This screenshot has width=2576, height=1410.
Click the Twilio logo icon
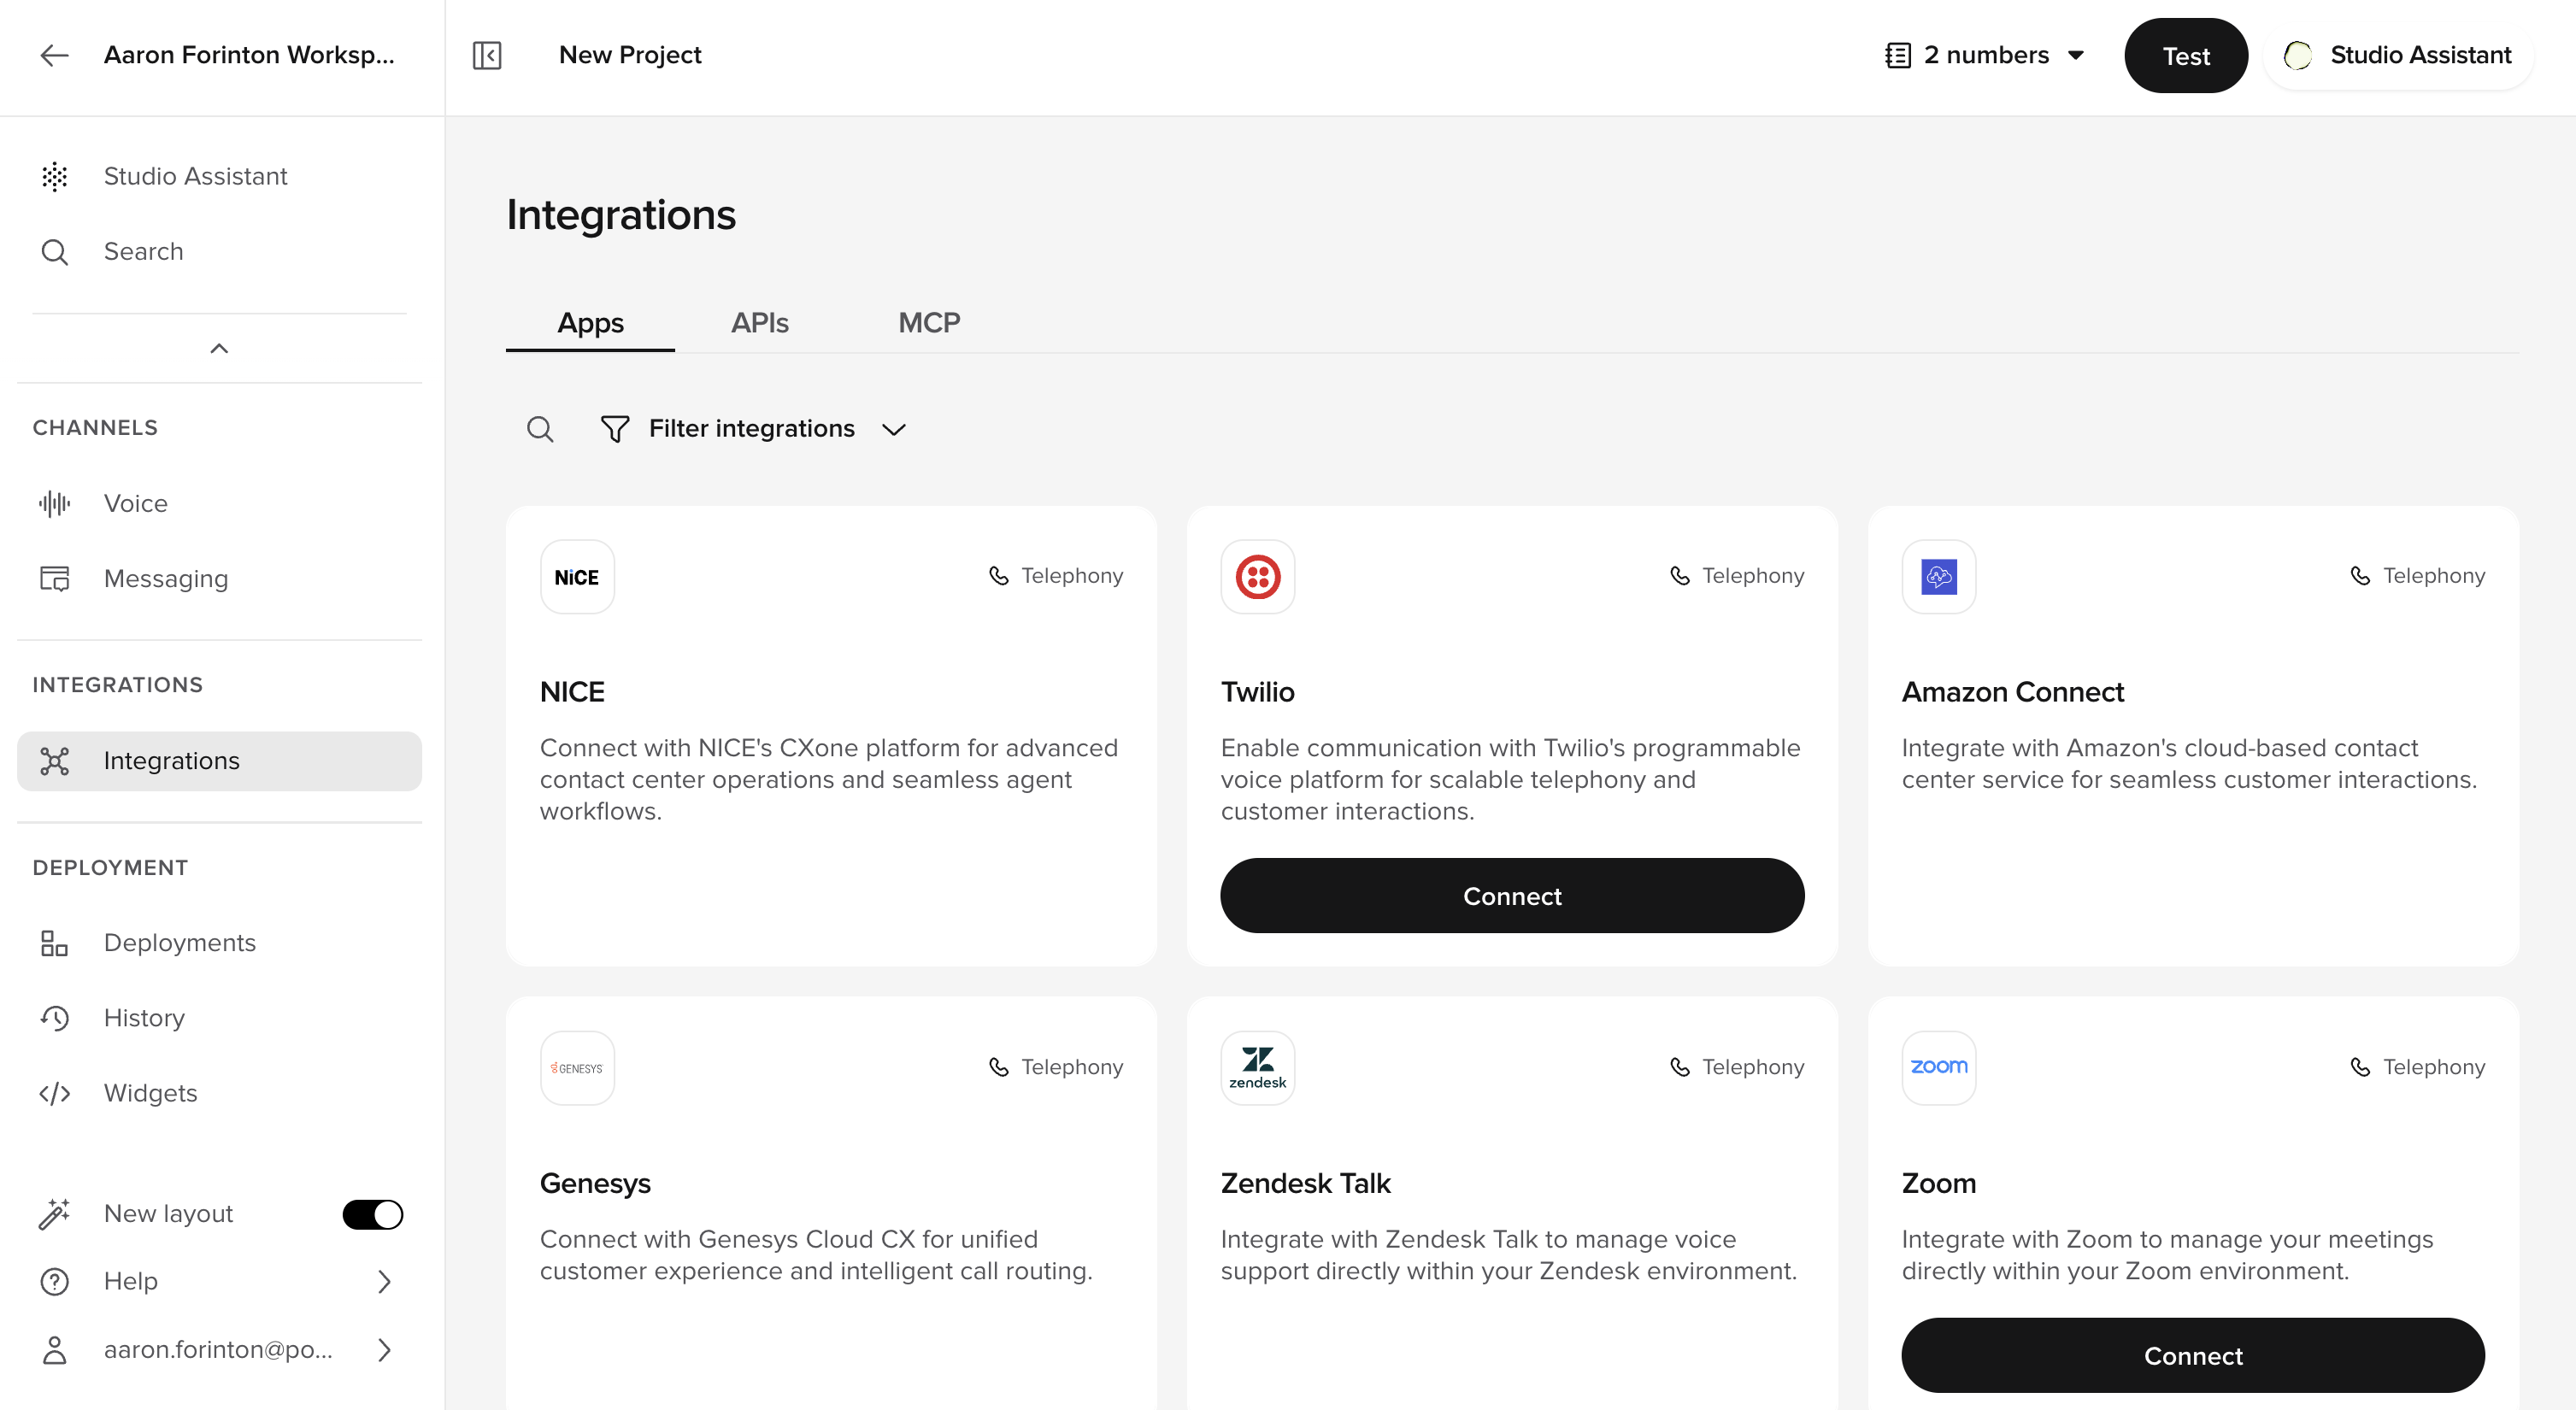(x=1258, y=577)
